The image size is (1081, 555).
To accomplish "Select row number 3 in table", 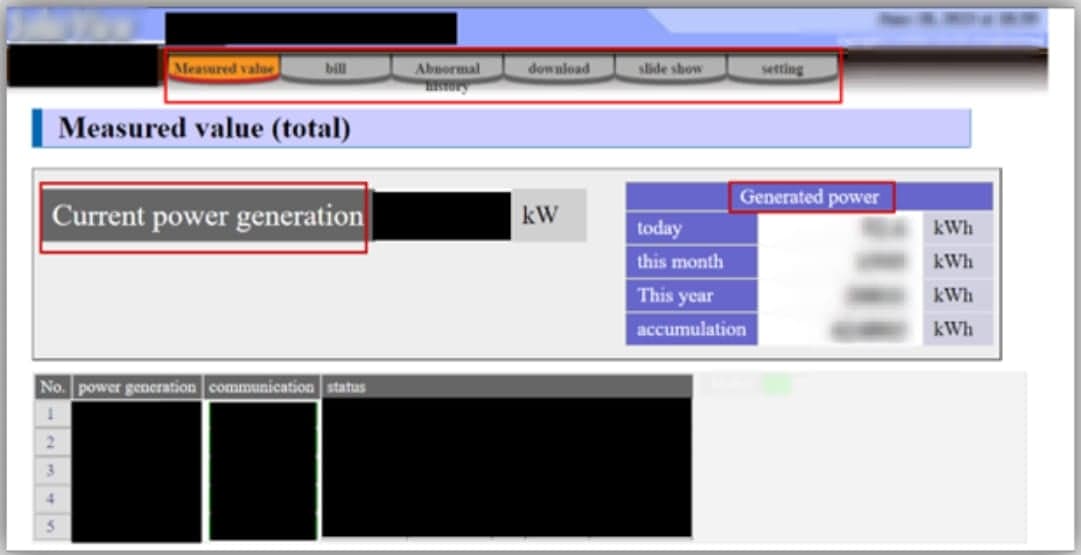I will coord(52,470).
